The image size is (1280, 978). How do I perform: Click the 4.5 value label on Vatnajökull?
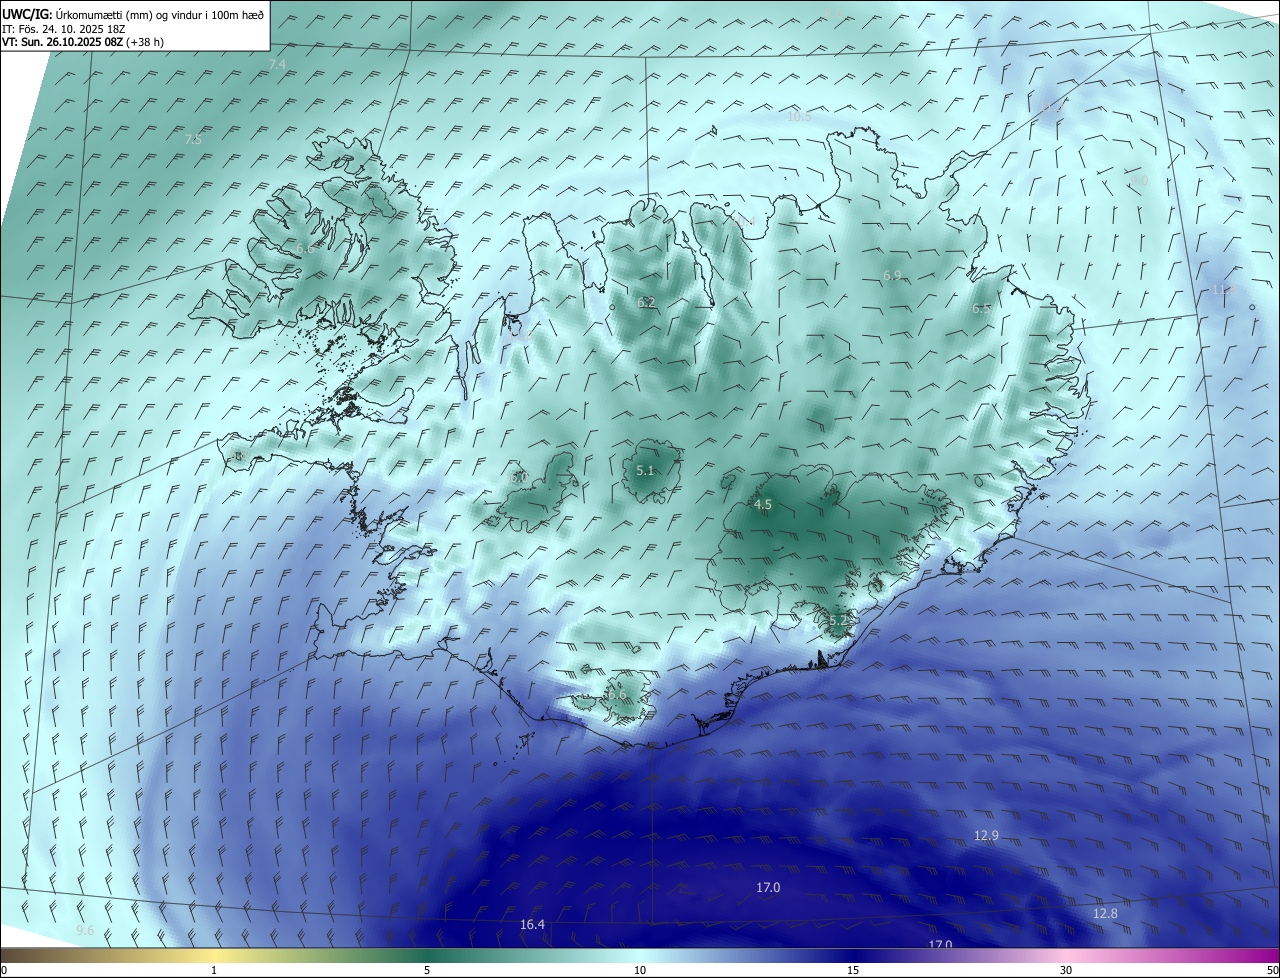point(763,505)
